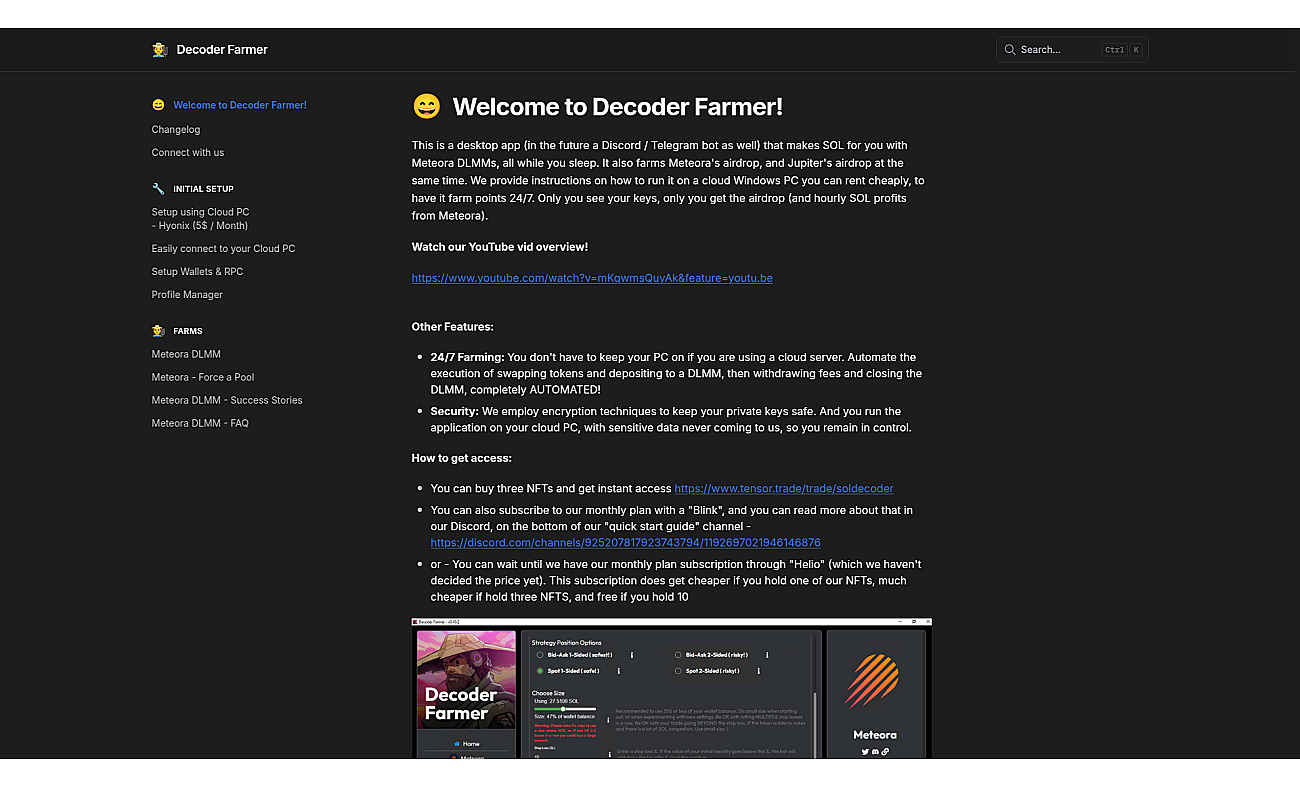
Task: Select Bid-Ask 2-Sided (risky) radio button
Action: pyautogui.click(x=678, y=655)
